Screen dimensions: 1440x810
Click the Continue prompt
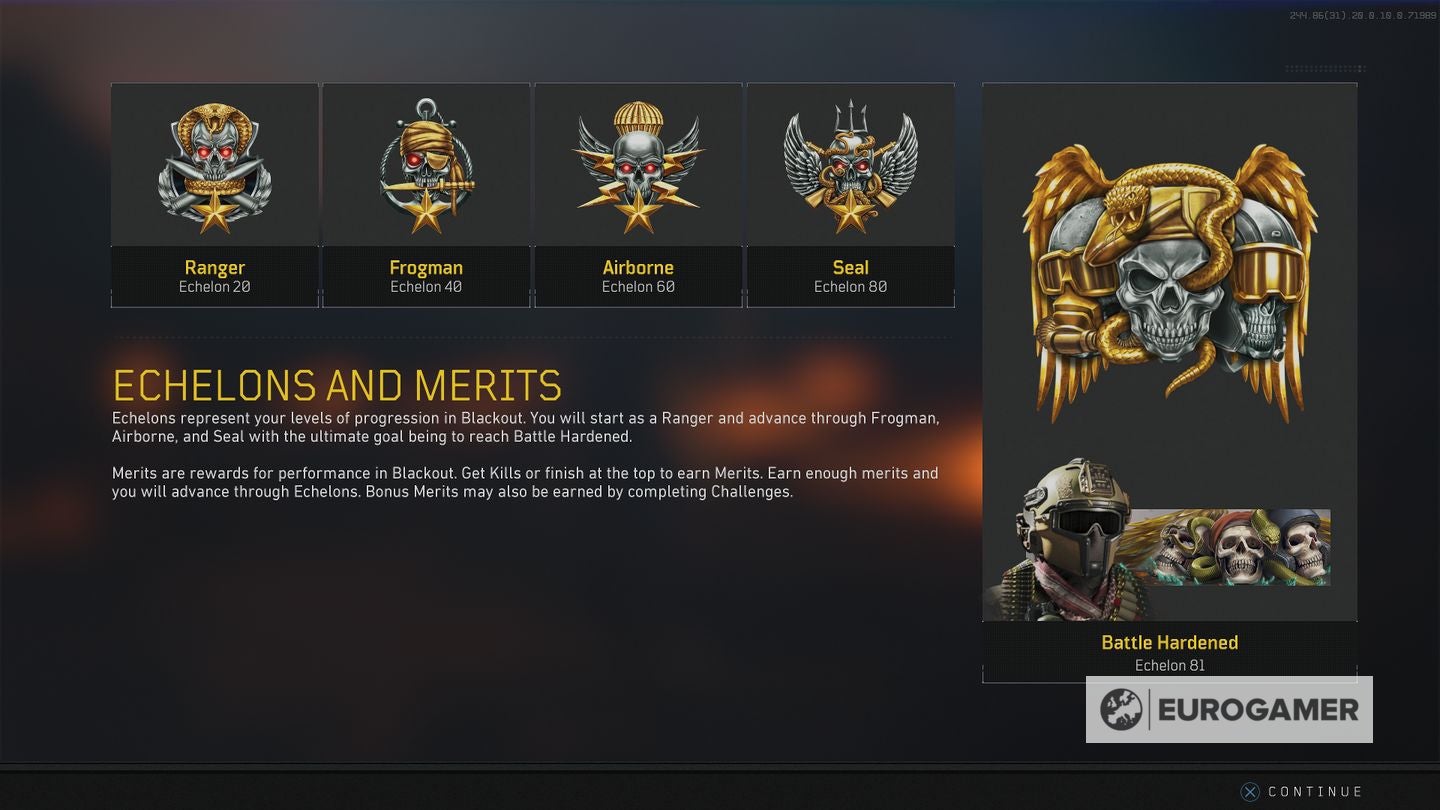[1302, 792]
